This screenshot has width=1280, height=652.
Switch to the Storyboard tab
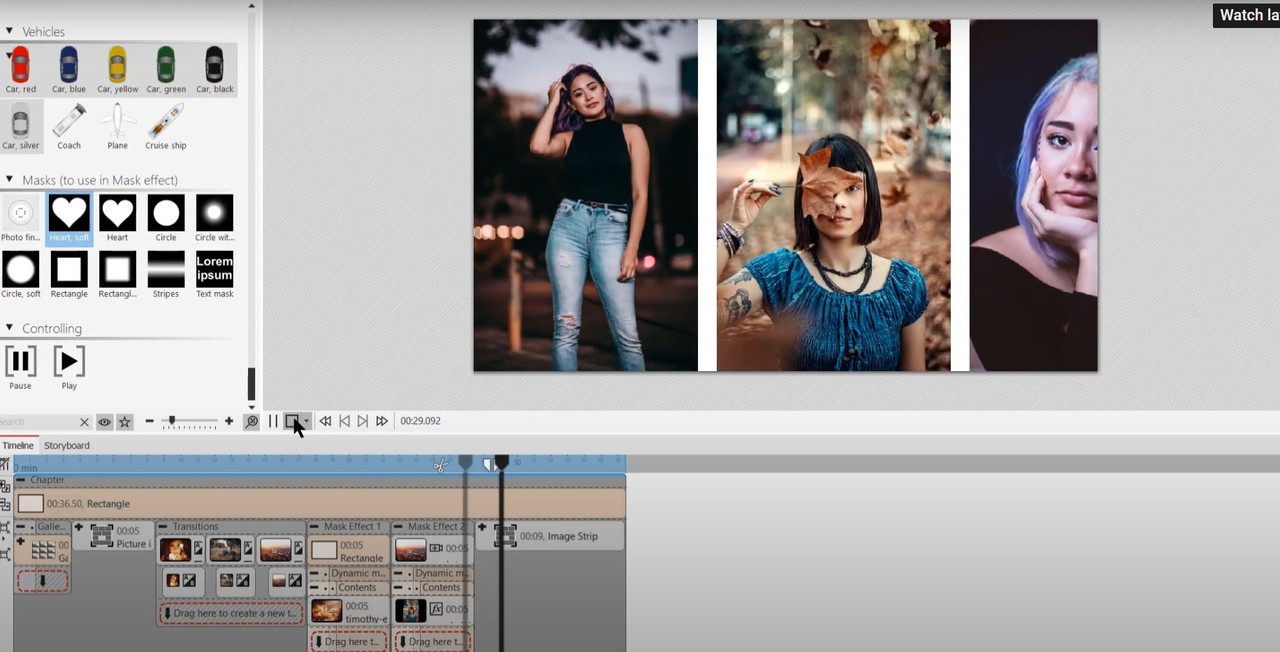coord(67,445)
